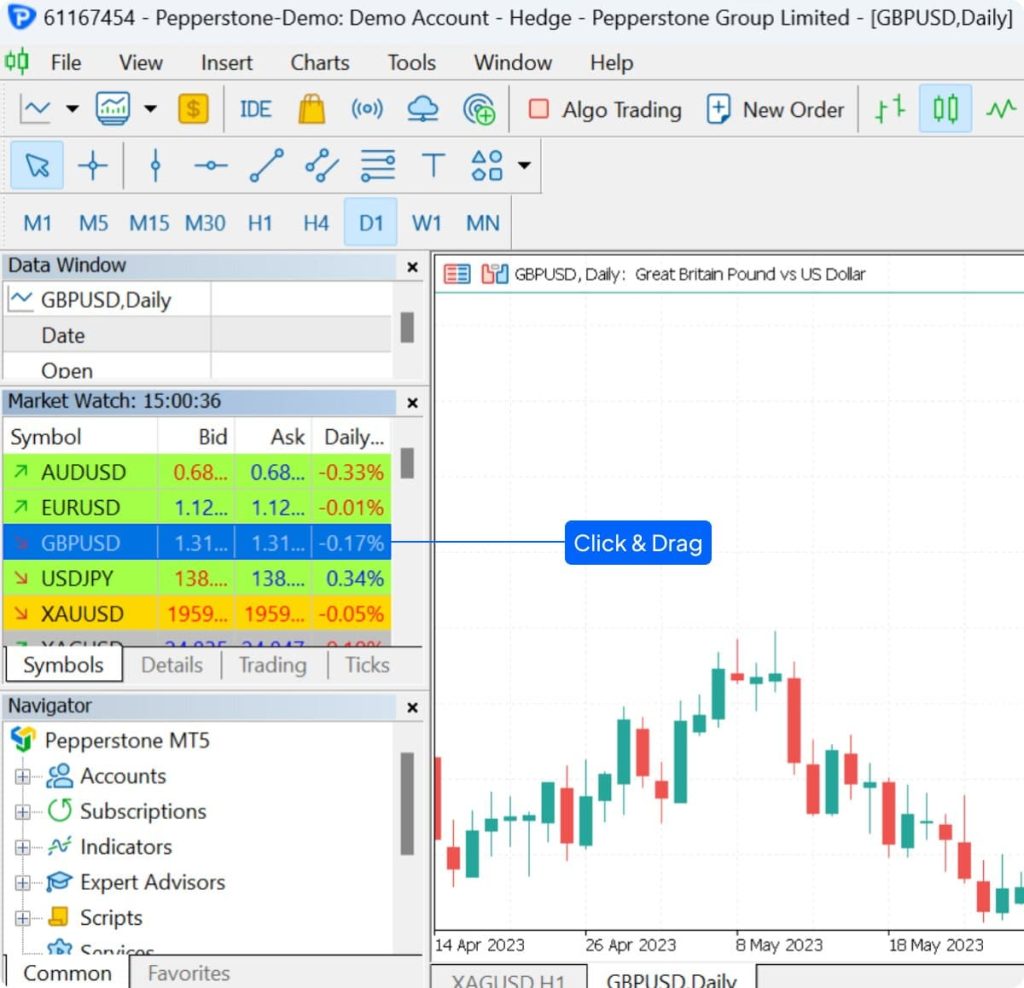Open the Market shopping bag icon

[x=312, y=109]
